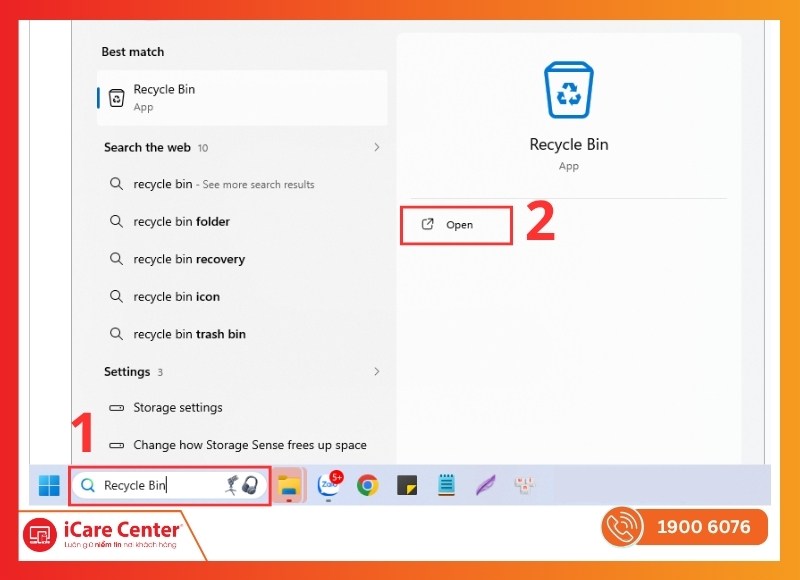Screen dimensions: 800x580
Task: Select the 'recycle bin folder' web suggestion
Action: click(181, 222)
